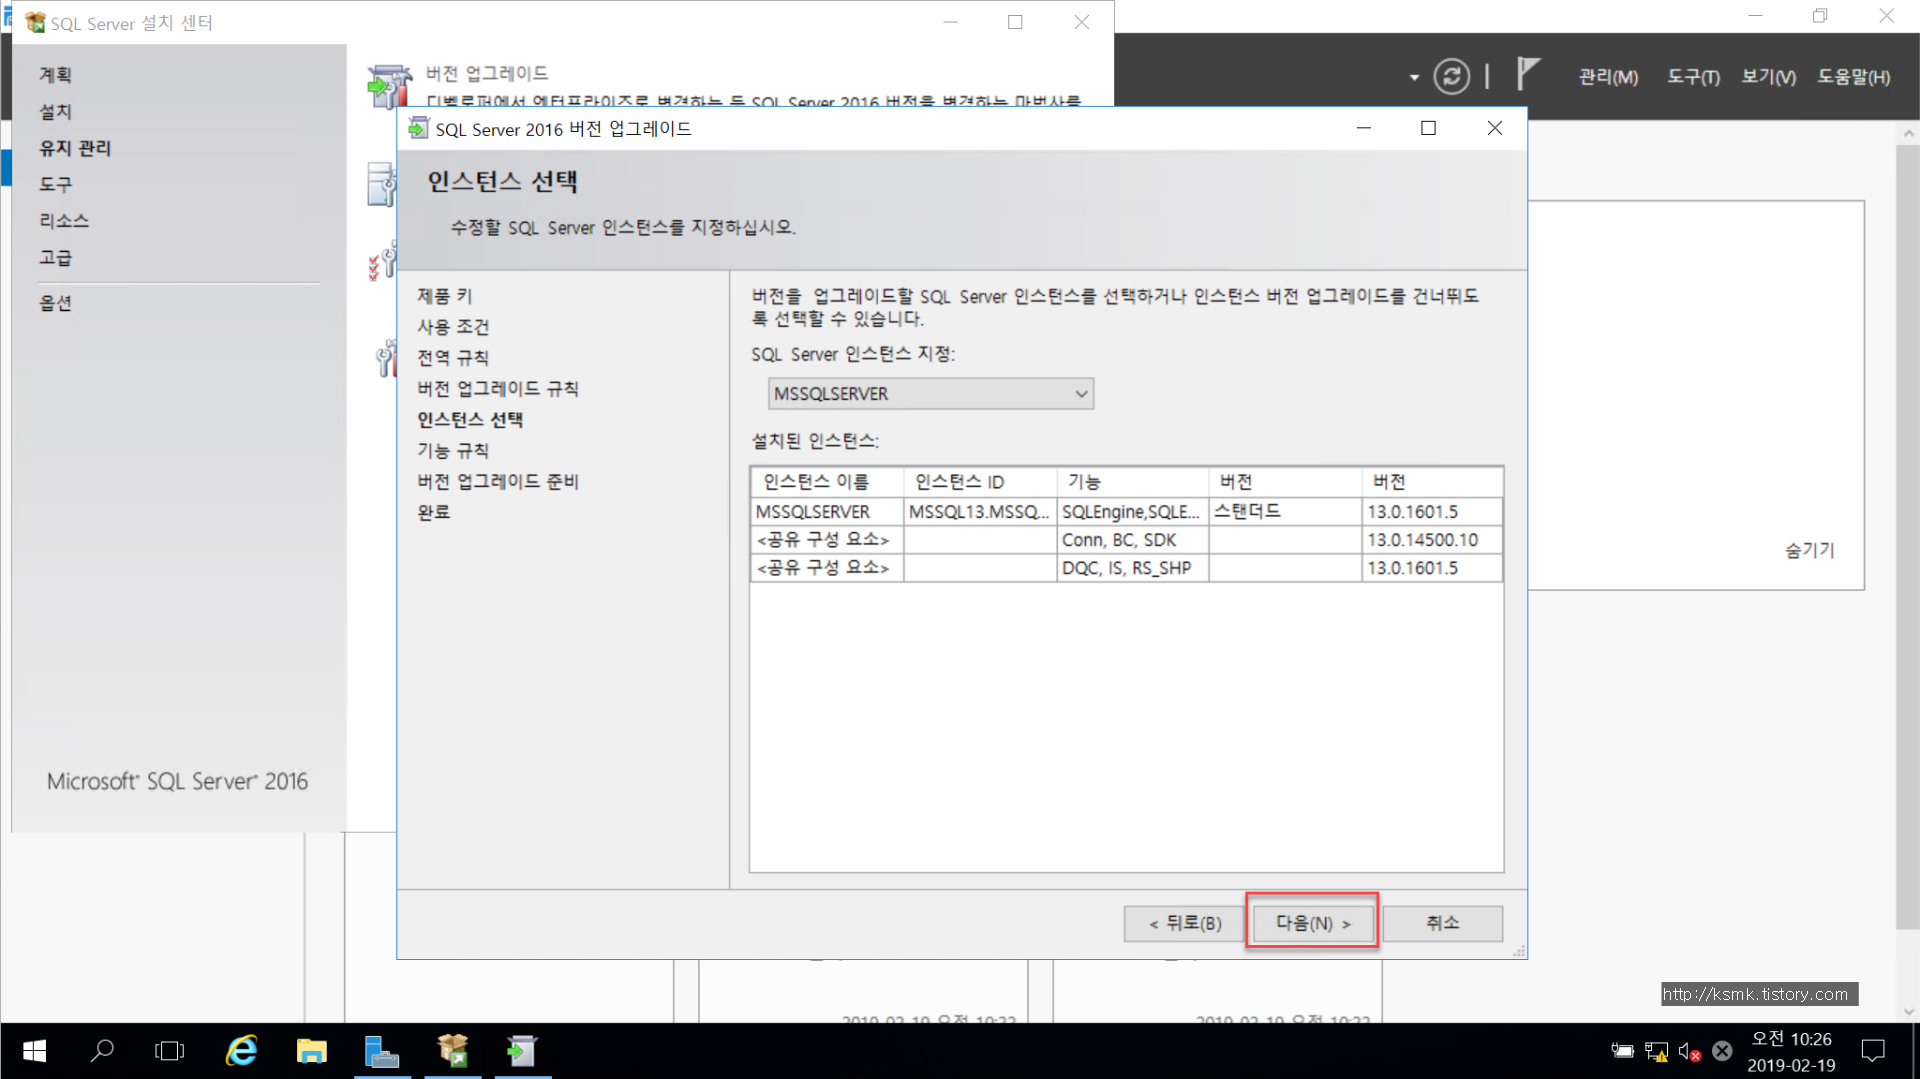
Task: Launch Internet Explorer from the taskbar
Action: coord(241,1051)
